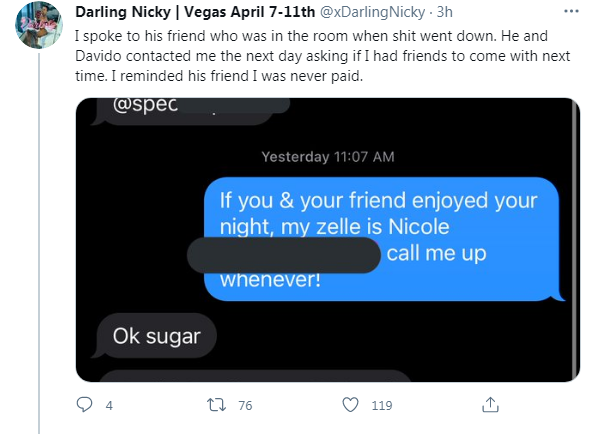Retweet this tweet using the arrows icon
The width and height of the screenshot is (594, 437).
(216, 405)
